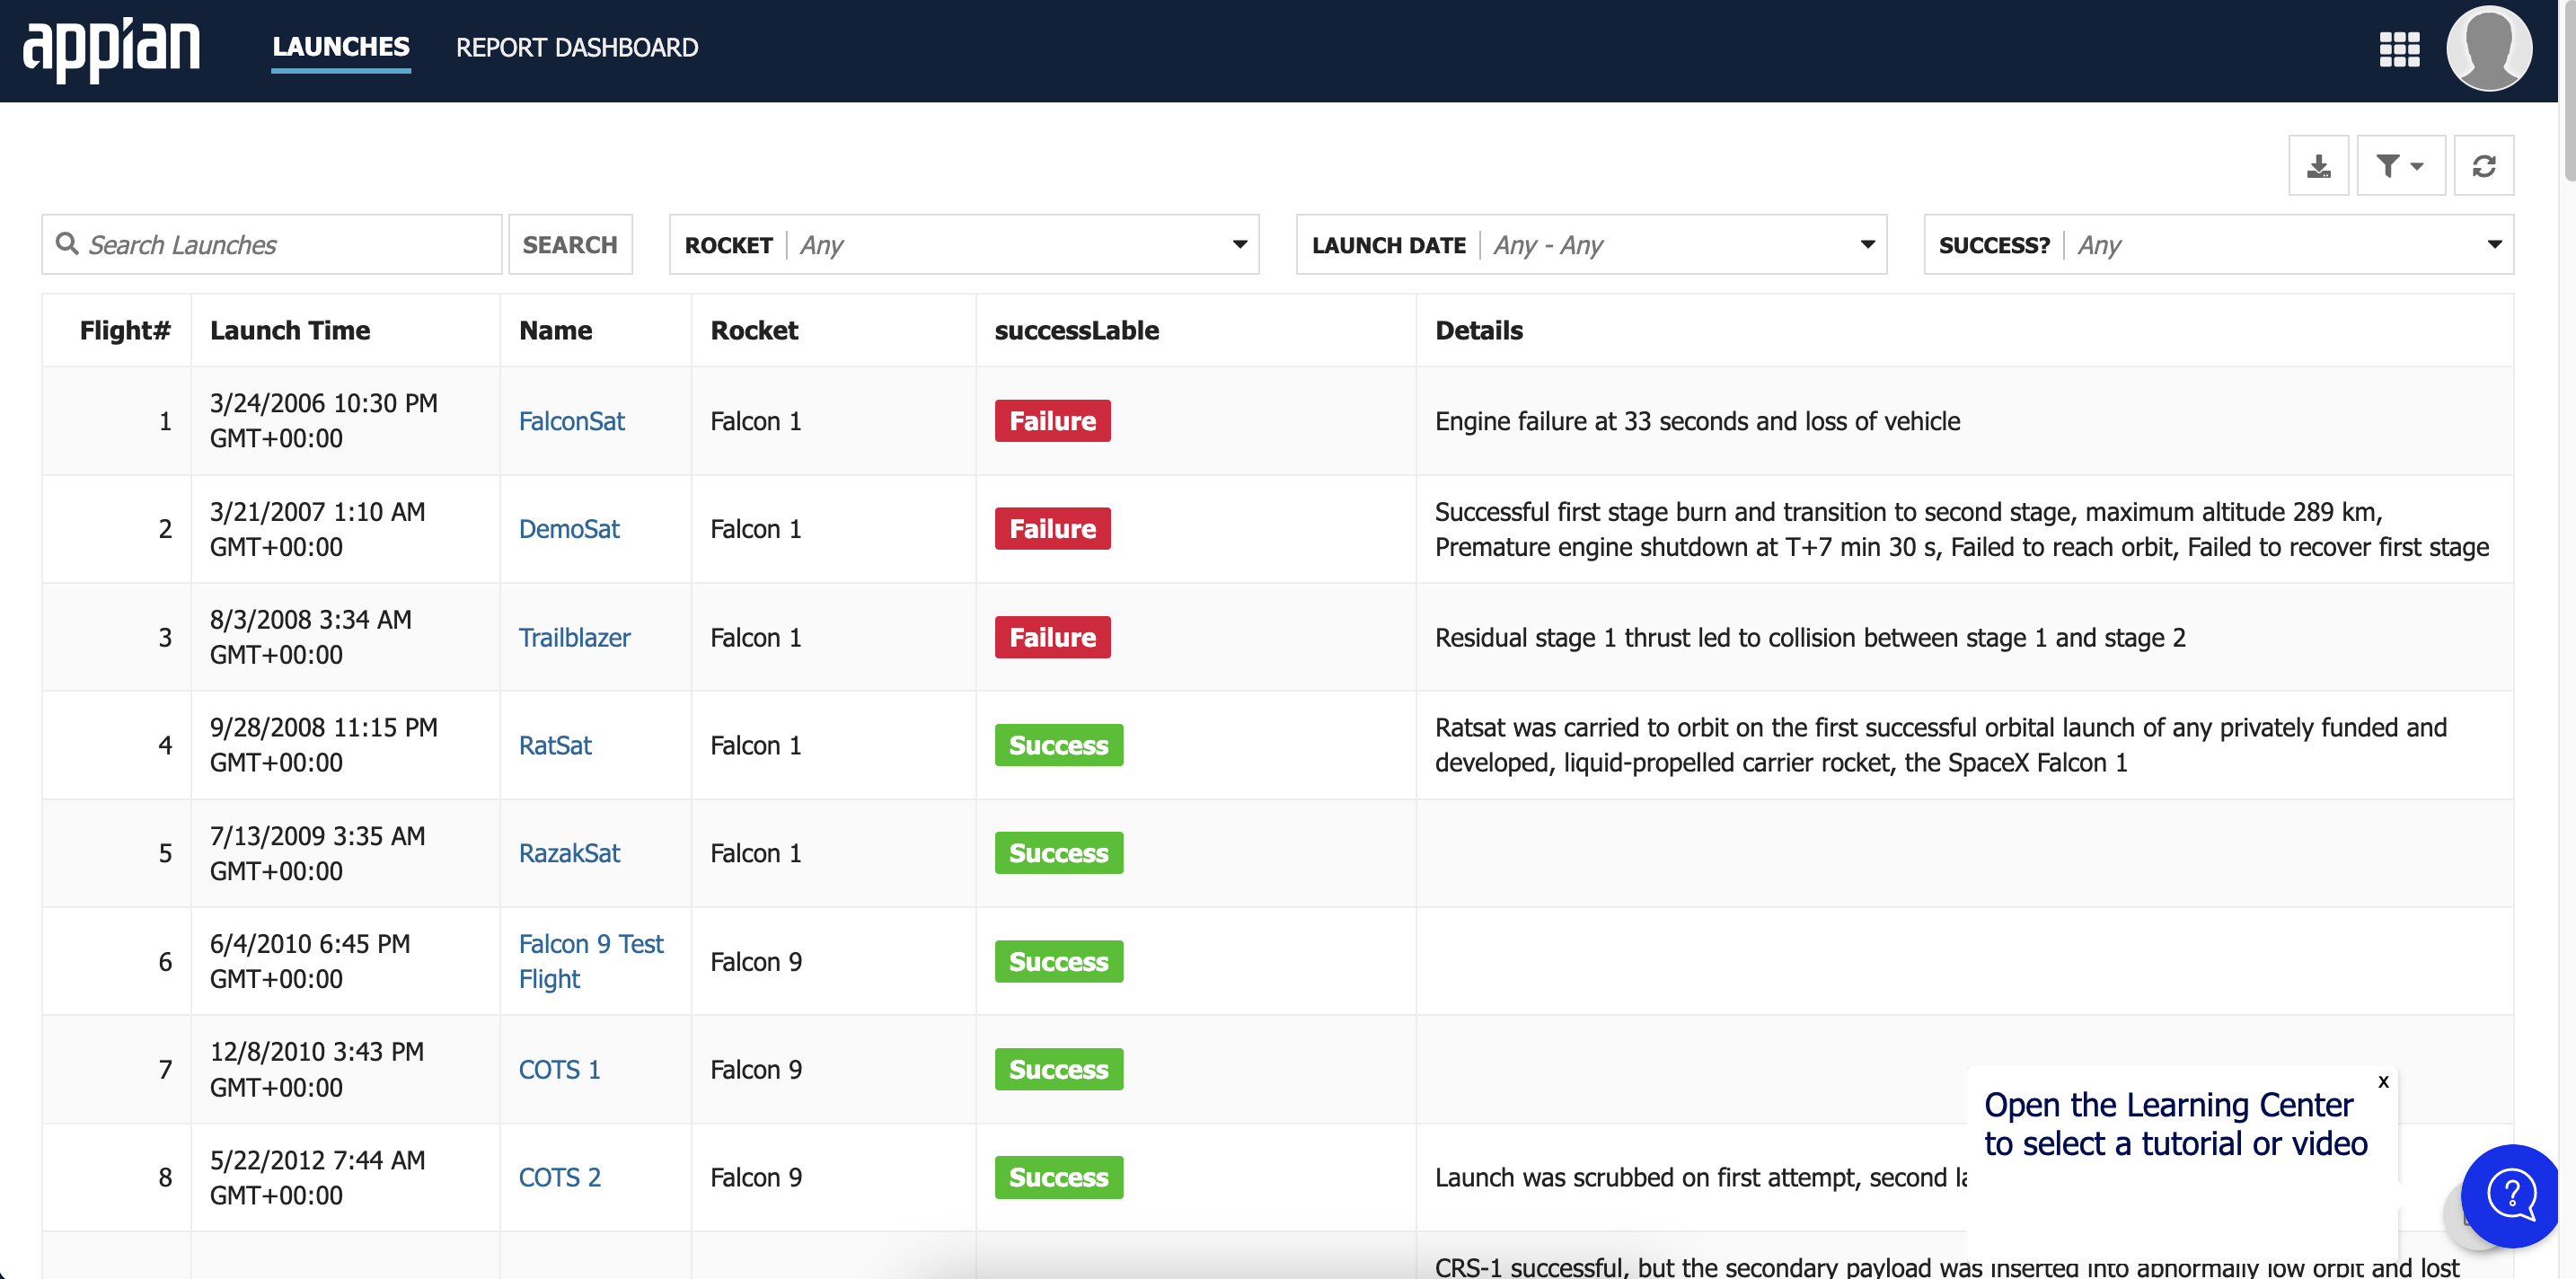Screen dimensions: 2576x1279
Task: Open the RatSat launch link
Action: point(555,745)
